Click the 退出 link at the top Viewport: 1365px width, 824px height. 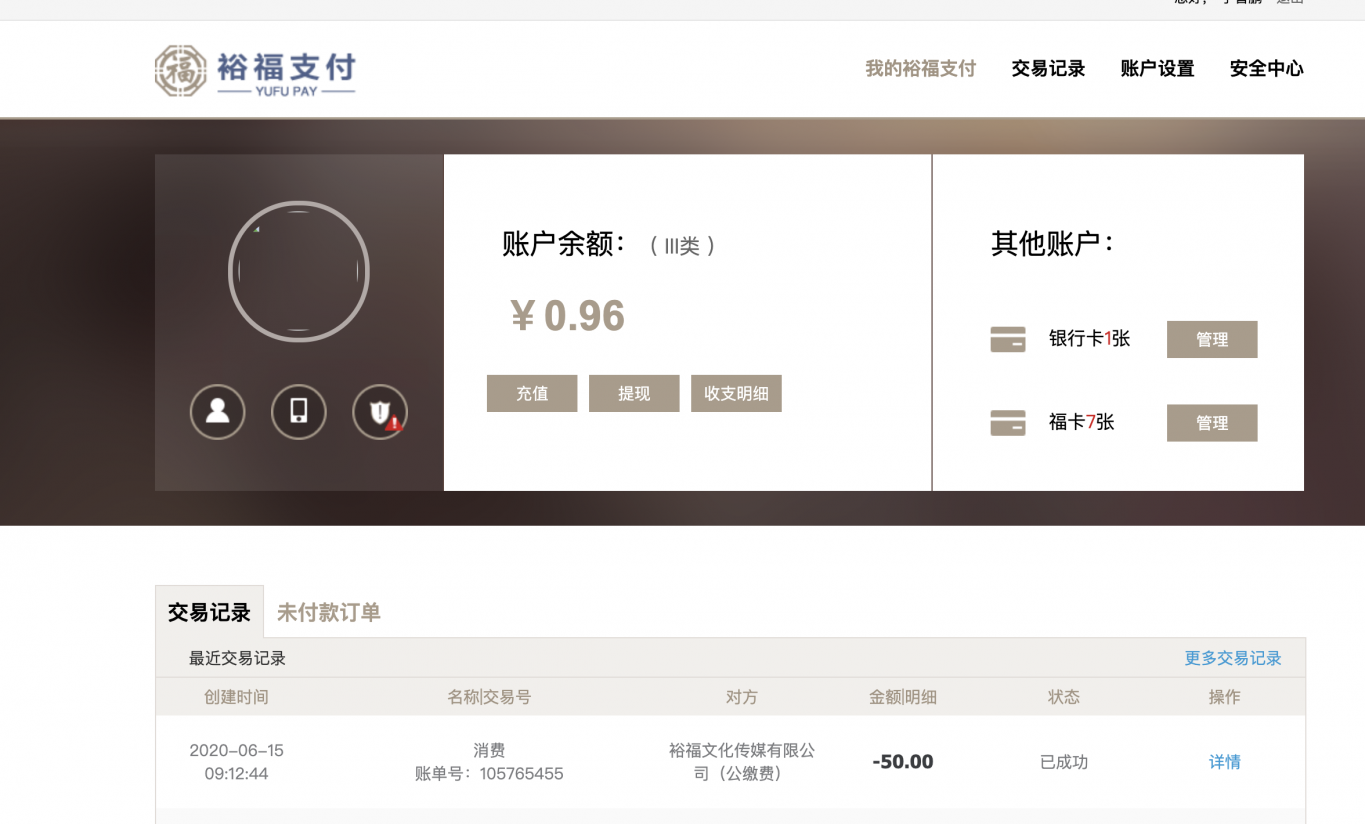[x=1290, y=3]
